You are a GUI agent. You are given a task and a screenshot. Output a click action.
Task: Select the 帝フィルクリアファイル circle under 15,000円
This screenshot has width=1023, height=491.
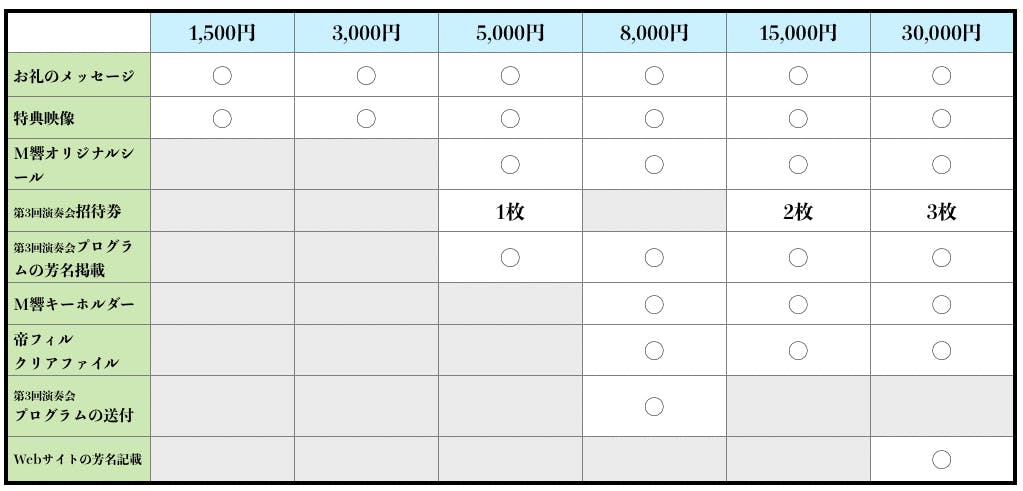(x=798, y=350)
